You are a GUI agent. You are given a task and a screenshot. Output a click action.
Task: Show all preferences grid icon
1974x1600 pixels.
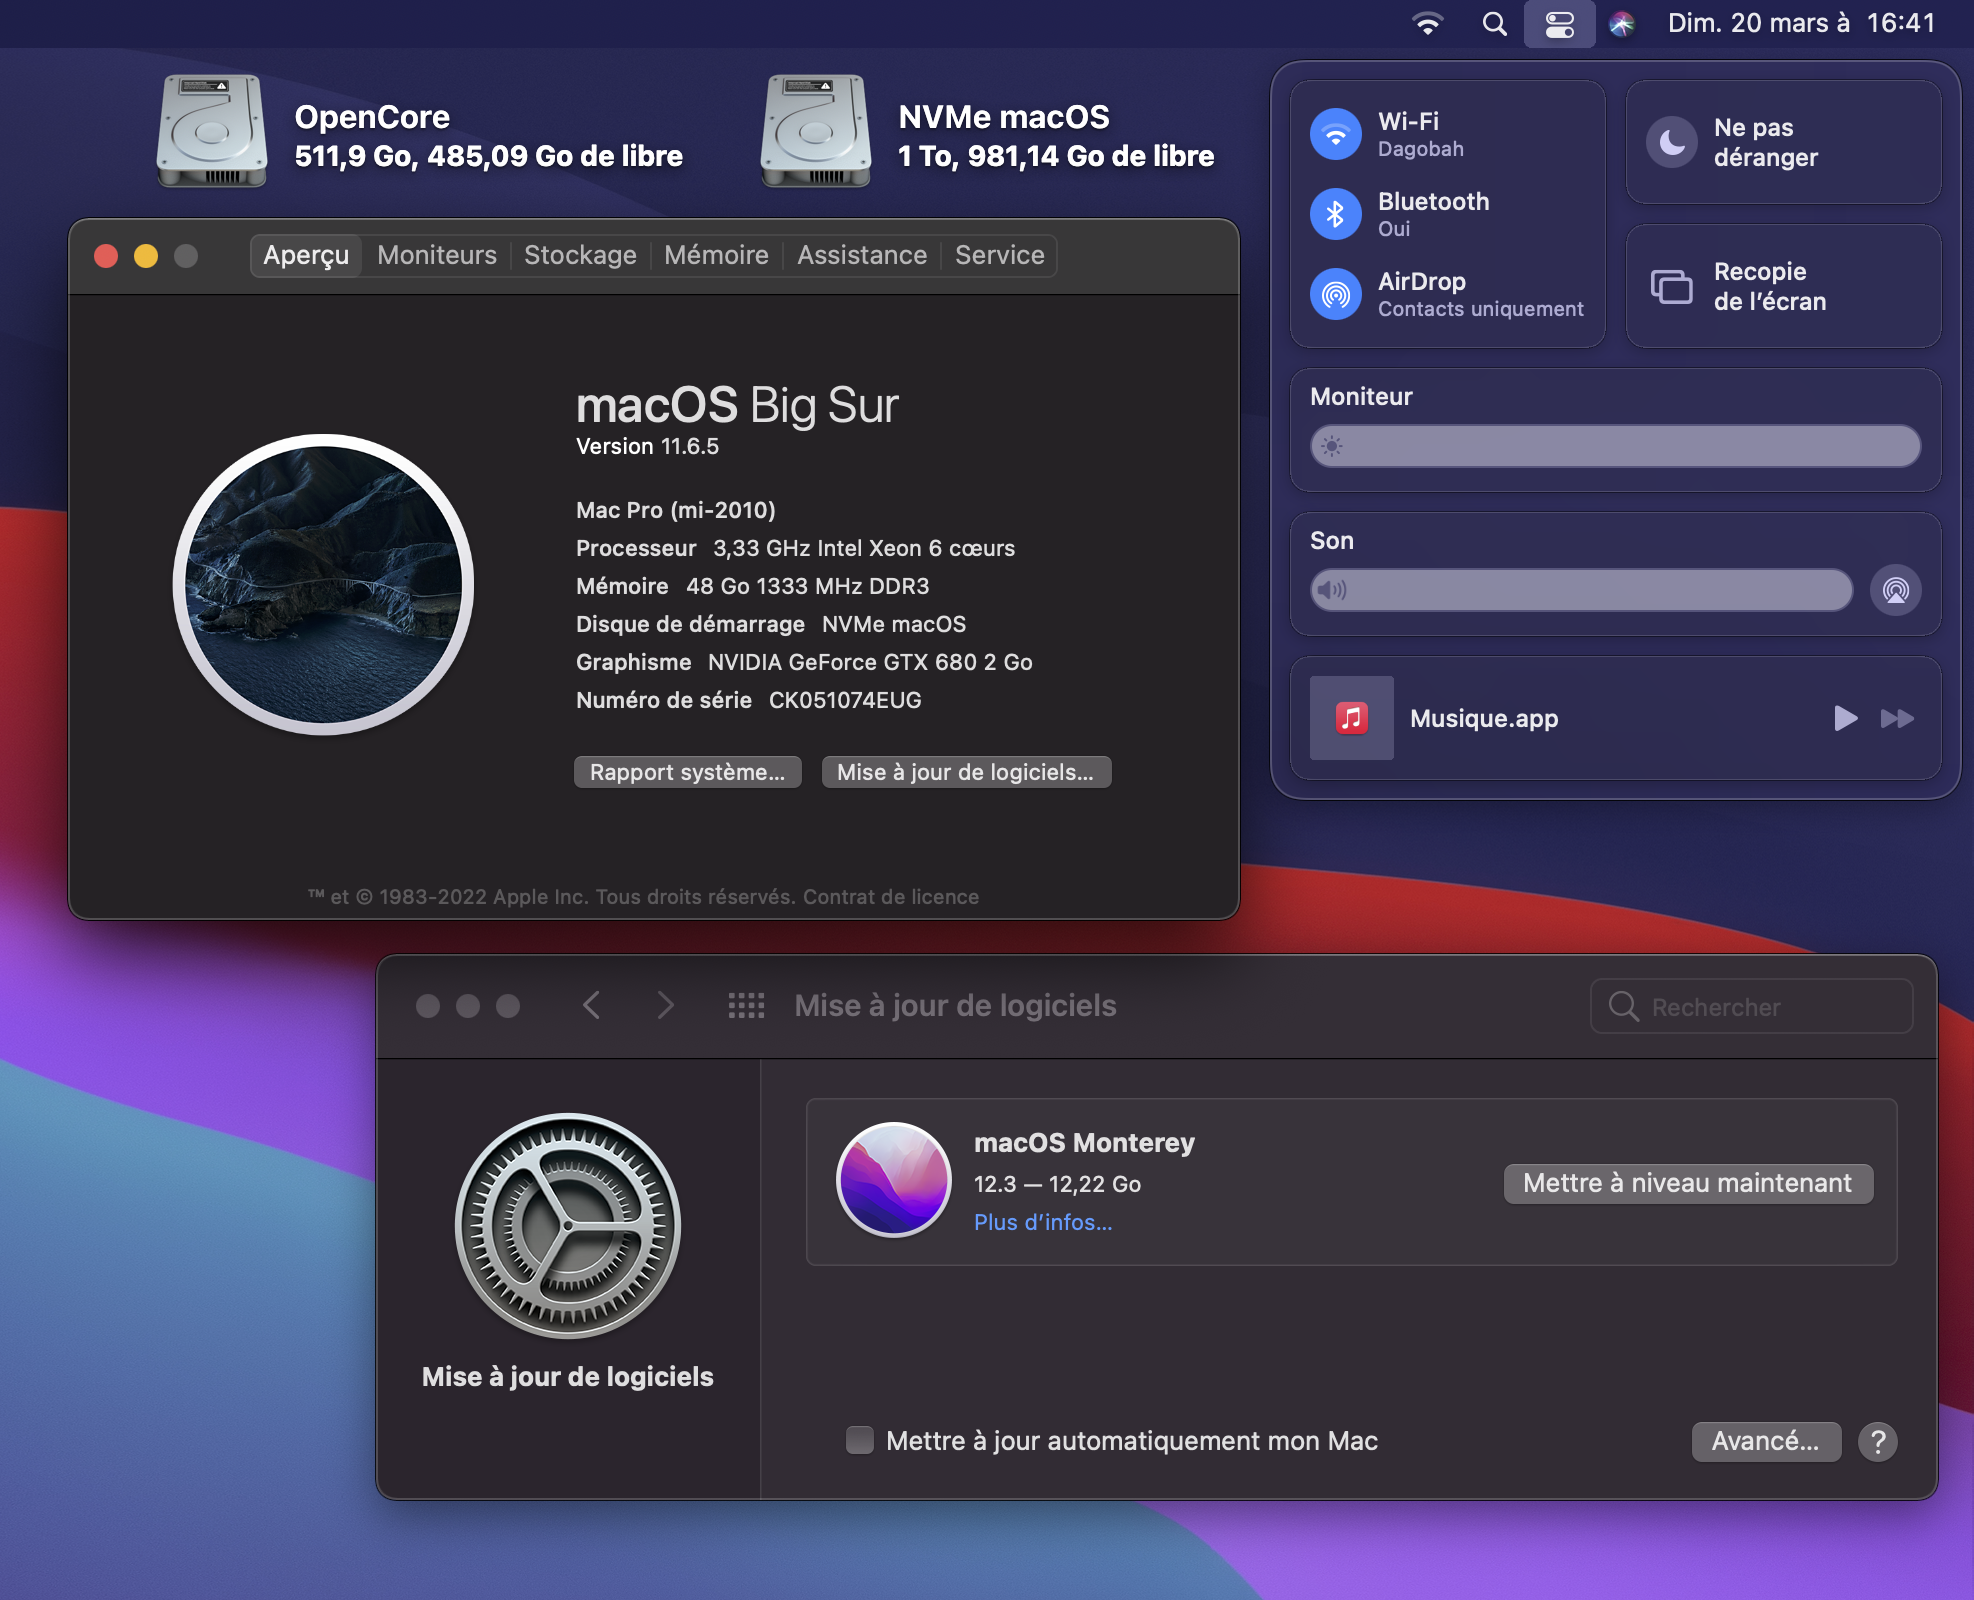point(746,1006)
